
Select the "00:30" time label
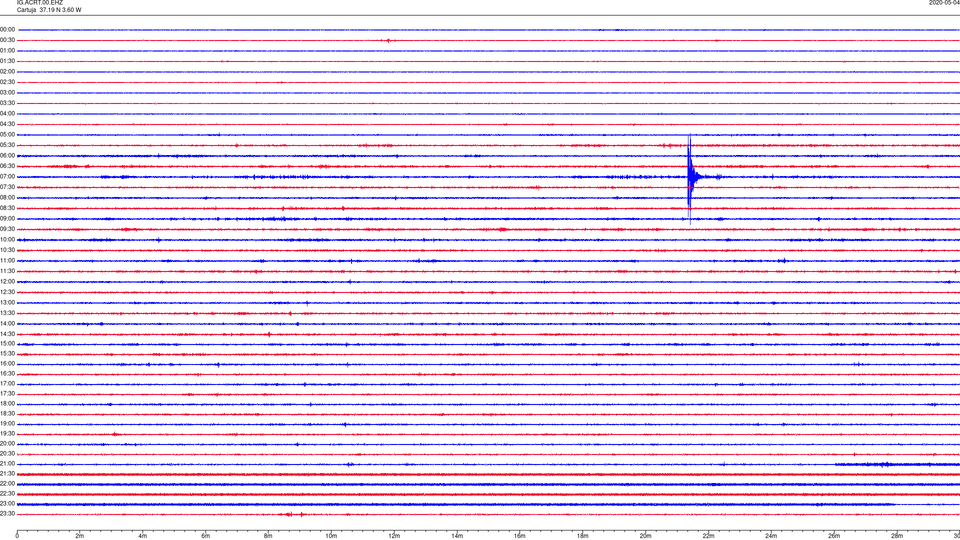pyautogui.click(x=7, y=40)
